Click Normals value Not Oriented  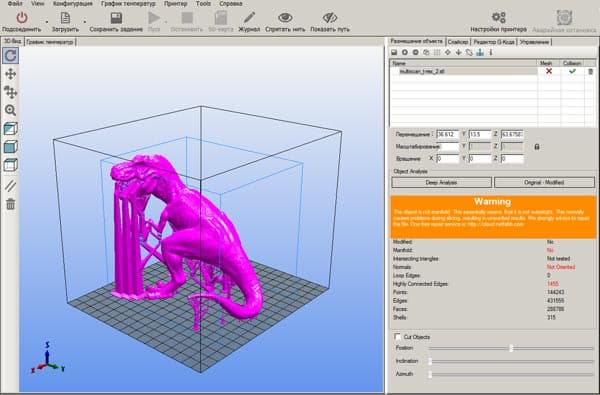(561, 267)
